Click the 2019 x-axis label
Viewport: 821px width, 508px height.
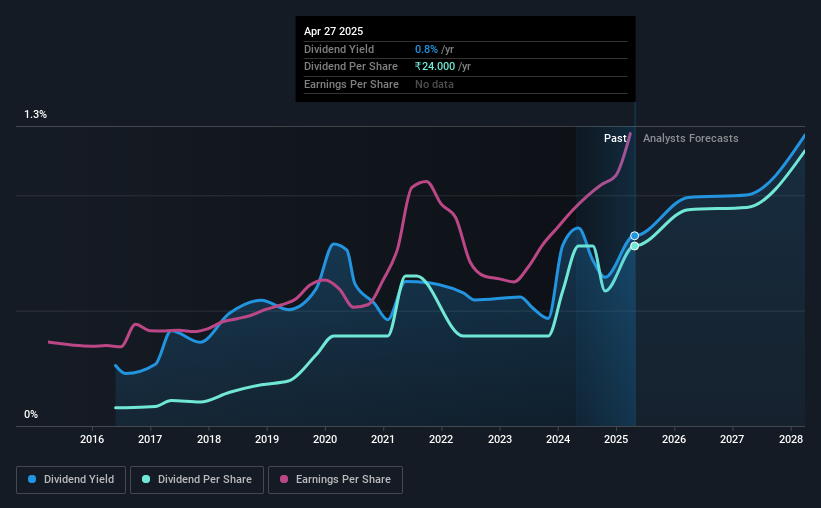[x=267, y=439]
